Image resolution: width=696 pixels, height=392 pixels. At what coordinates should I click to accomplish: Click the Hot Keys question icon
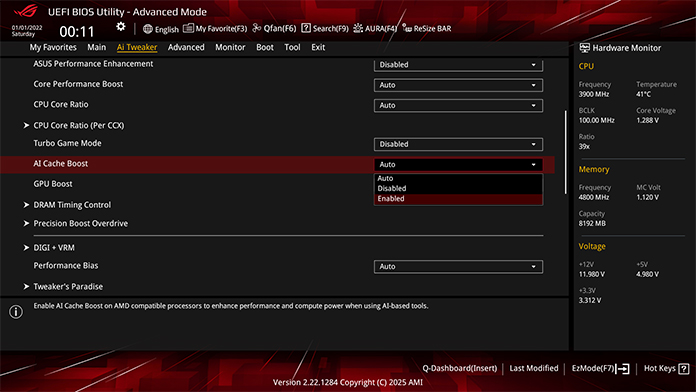684,368
